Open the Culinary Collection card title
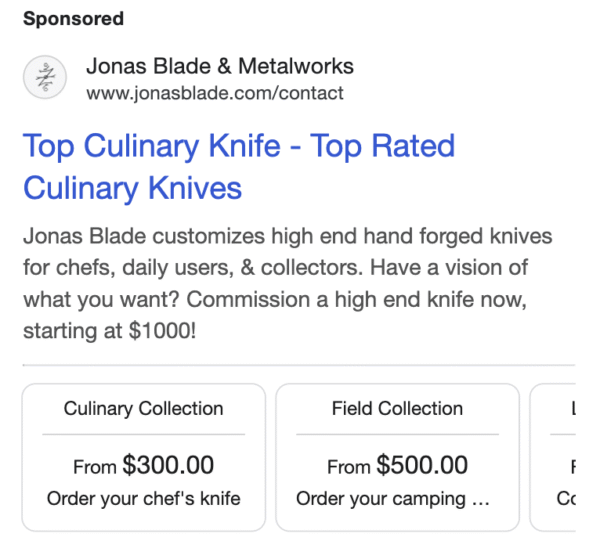The height and width of the screenshot is (548, 600). 143,408
